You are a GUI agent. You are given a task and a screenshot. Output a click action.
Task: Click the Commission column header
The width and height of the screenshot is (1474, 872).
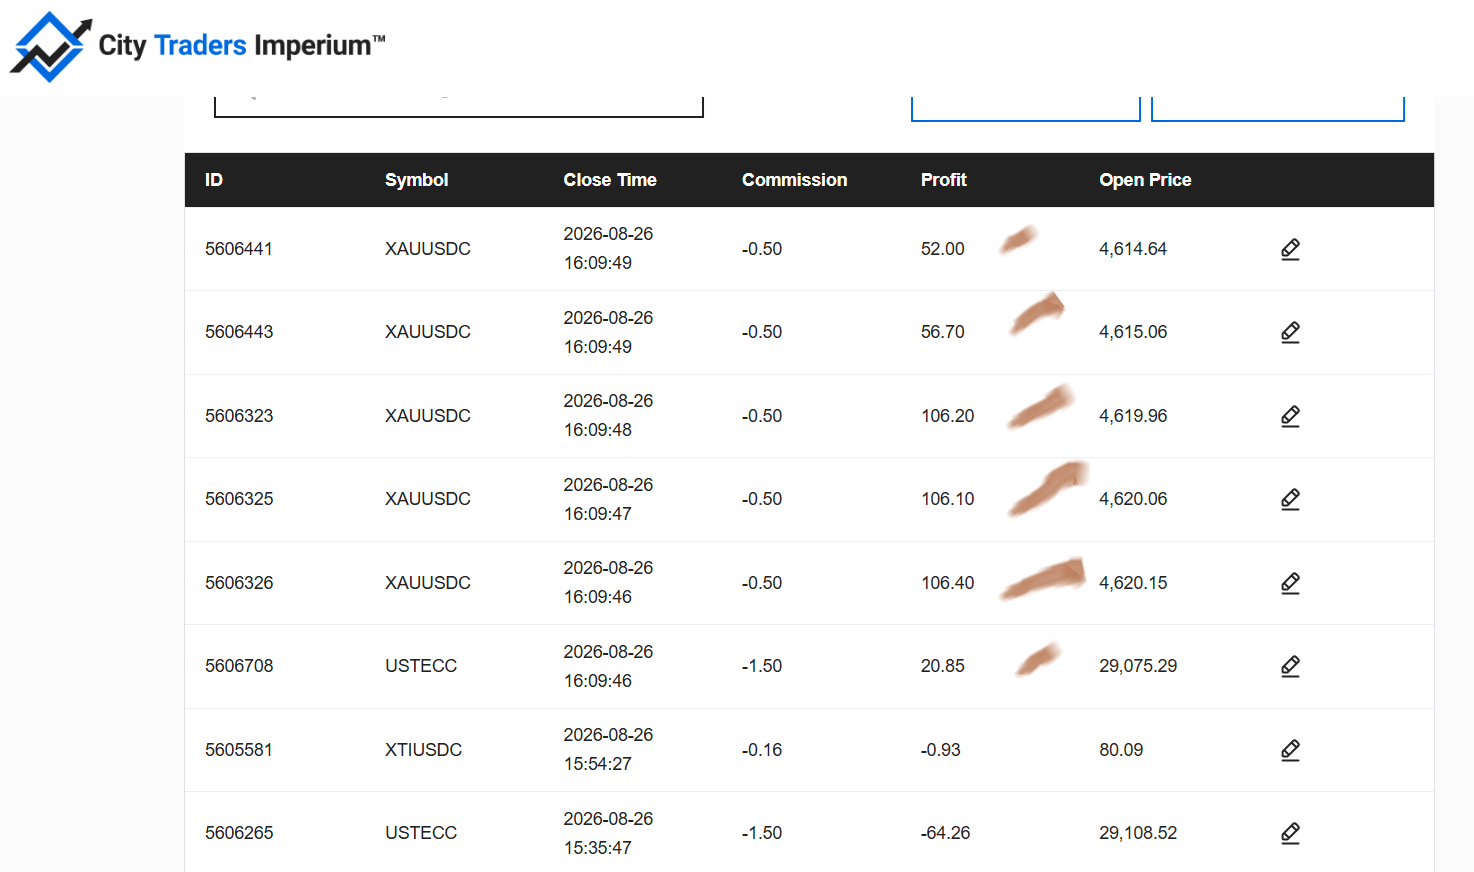(x=794, y=180)
